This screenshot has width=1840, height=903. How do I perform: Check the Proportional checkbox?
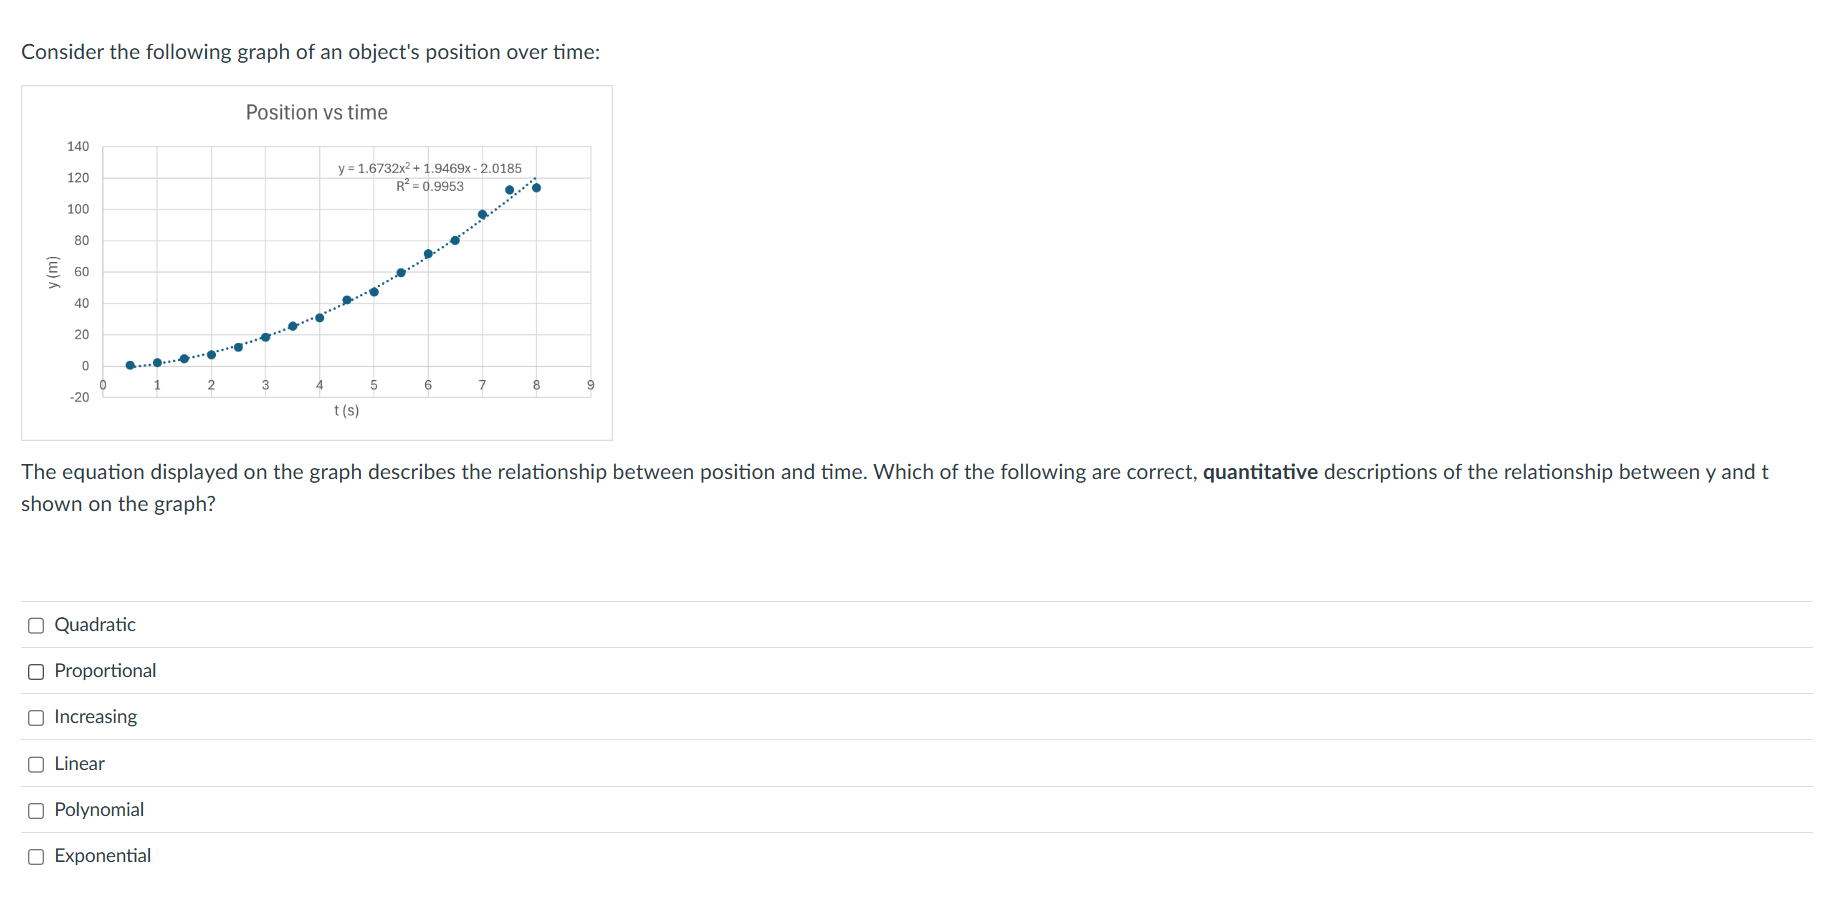coord(35,671)
